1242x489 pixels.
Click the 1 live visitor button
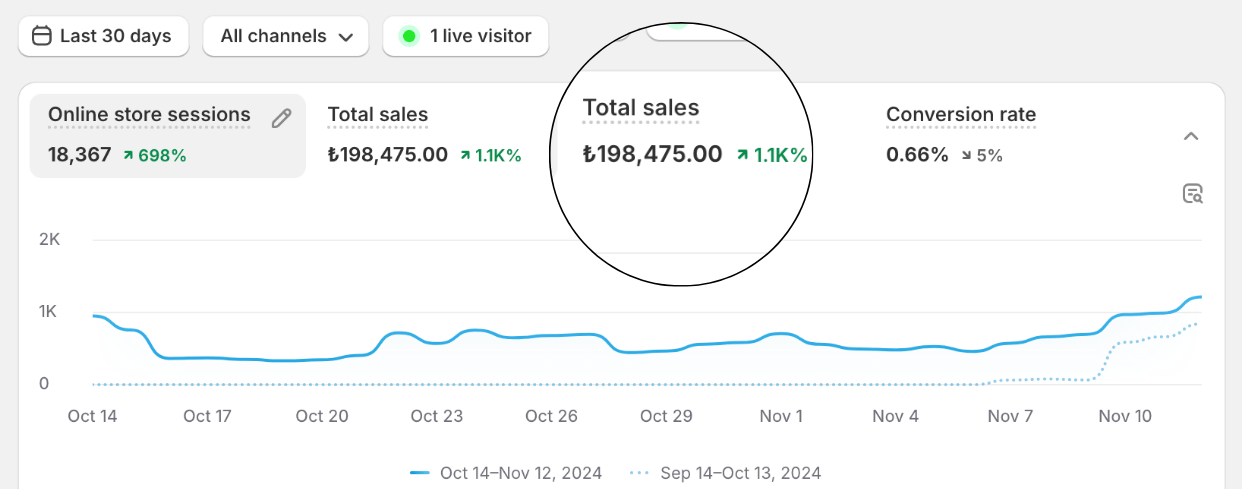pos(466,36)
